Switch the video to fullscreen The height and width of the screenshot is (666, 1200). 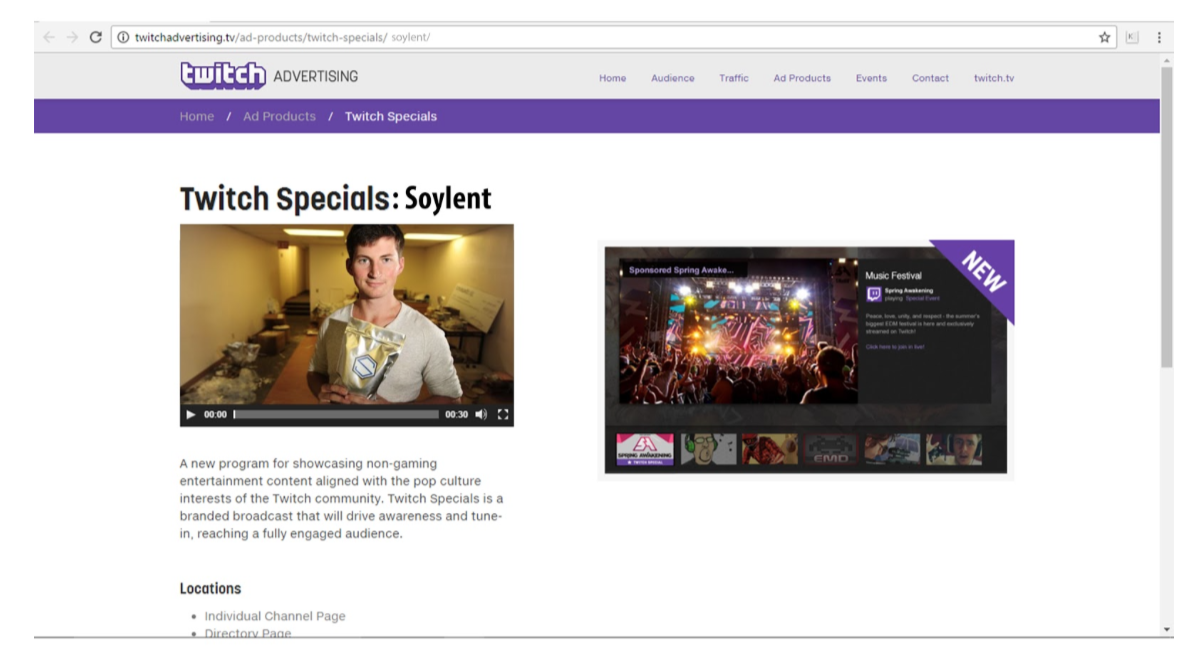[503, 414]
